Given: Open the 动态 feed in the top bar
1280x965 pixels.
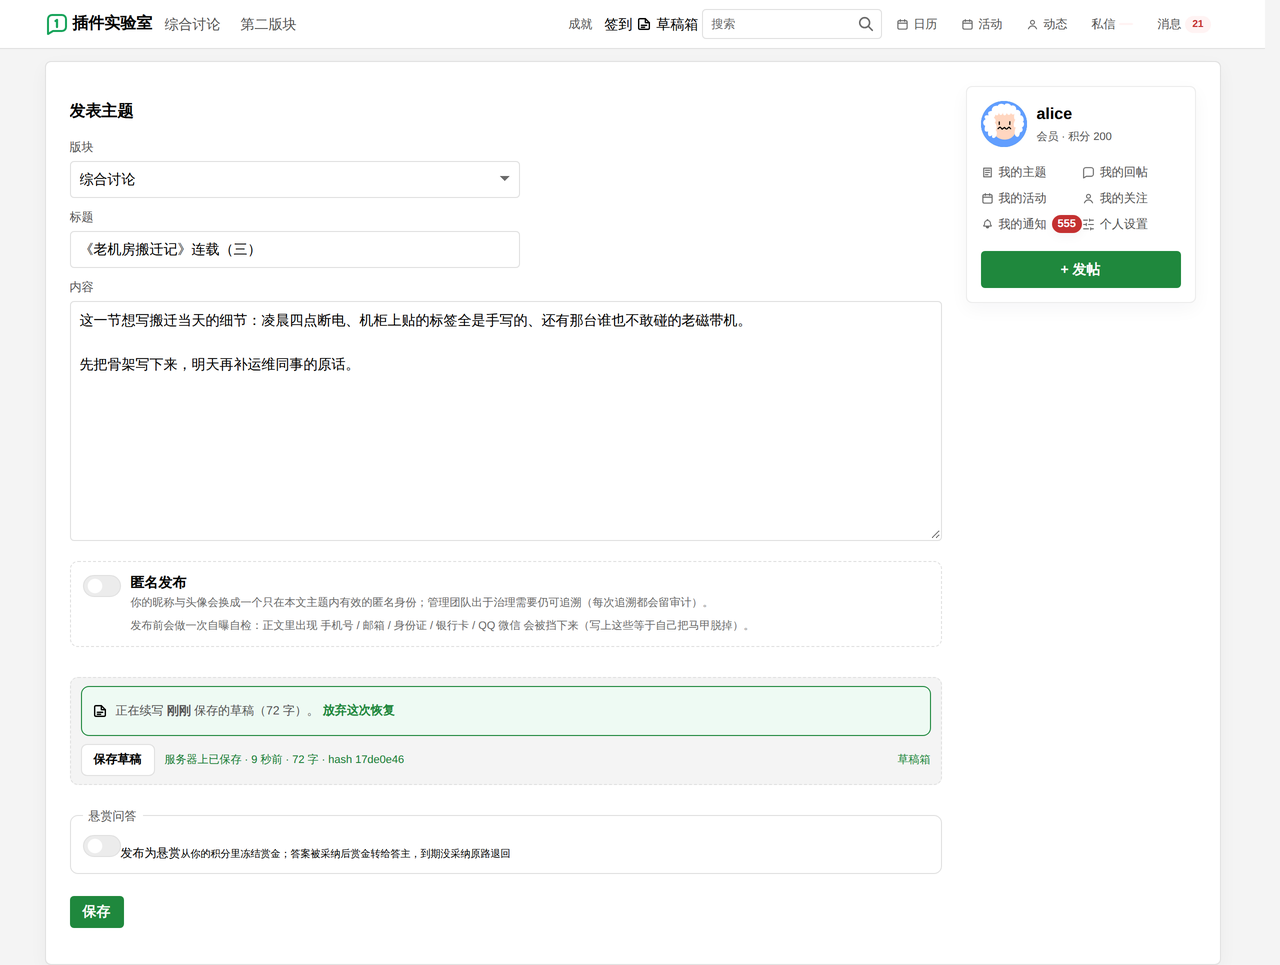Looking at the screenshot, I should (1047, 24).
